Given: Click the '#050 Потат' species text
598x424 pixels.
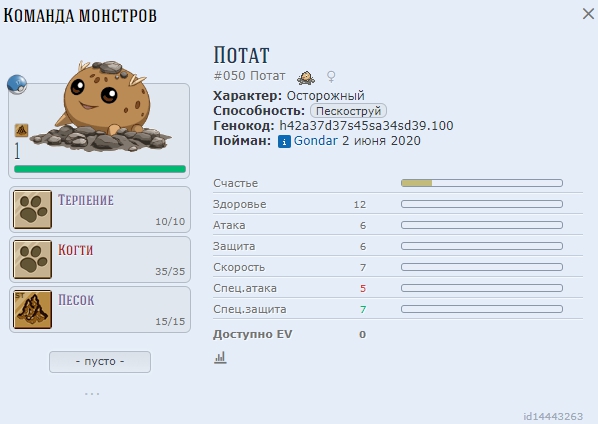Looking at the screenshot, I should 249,76.
